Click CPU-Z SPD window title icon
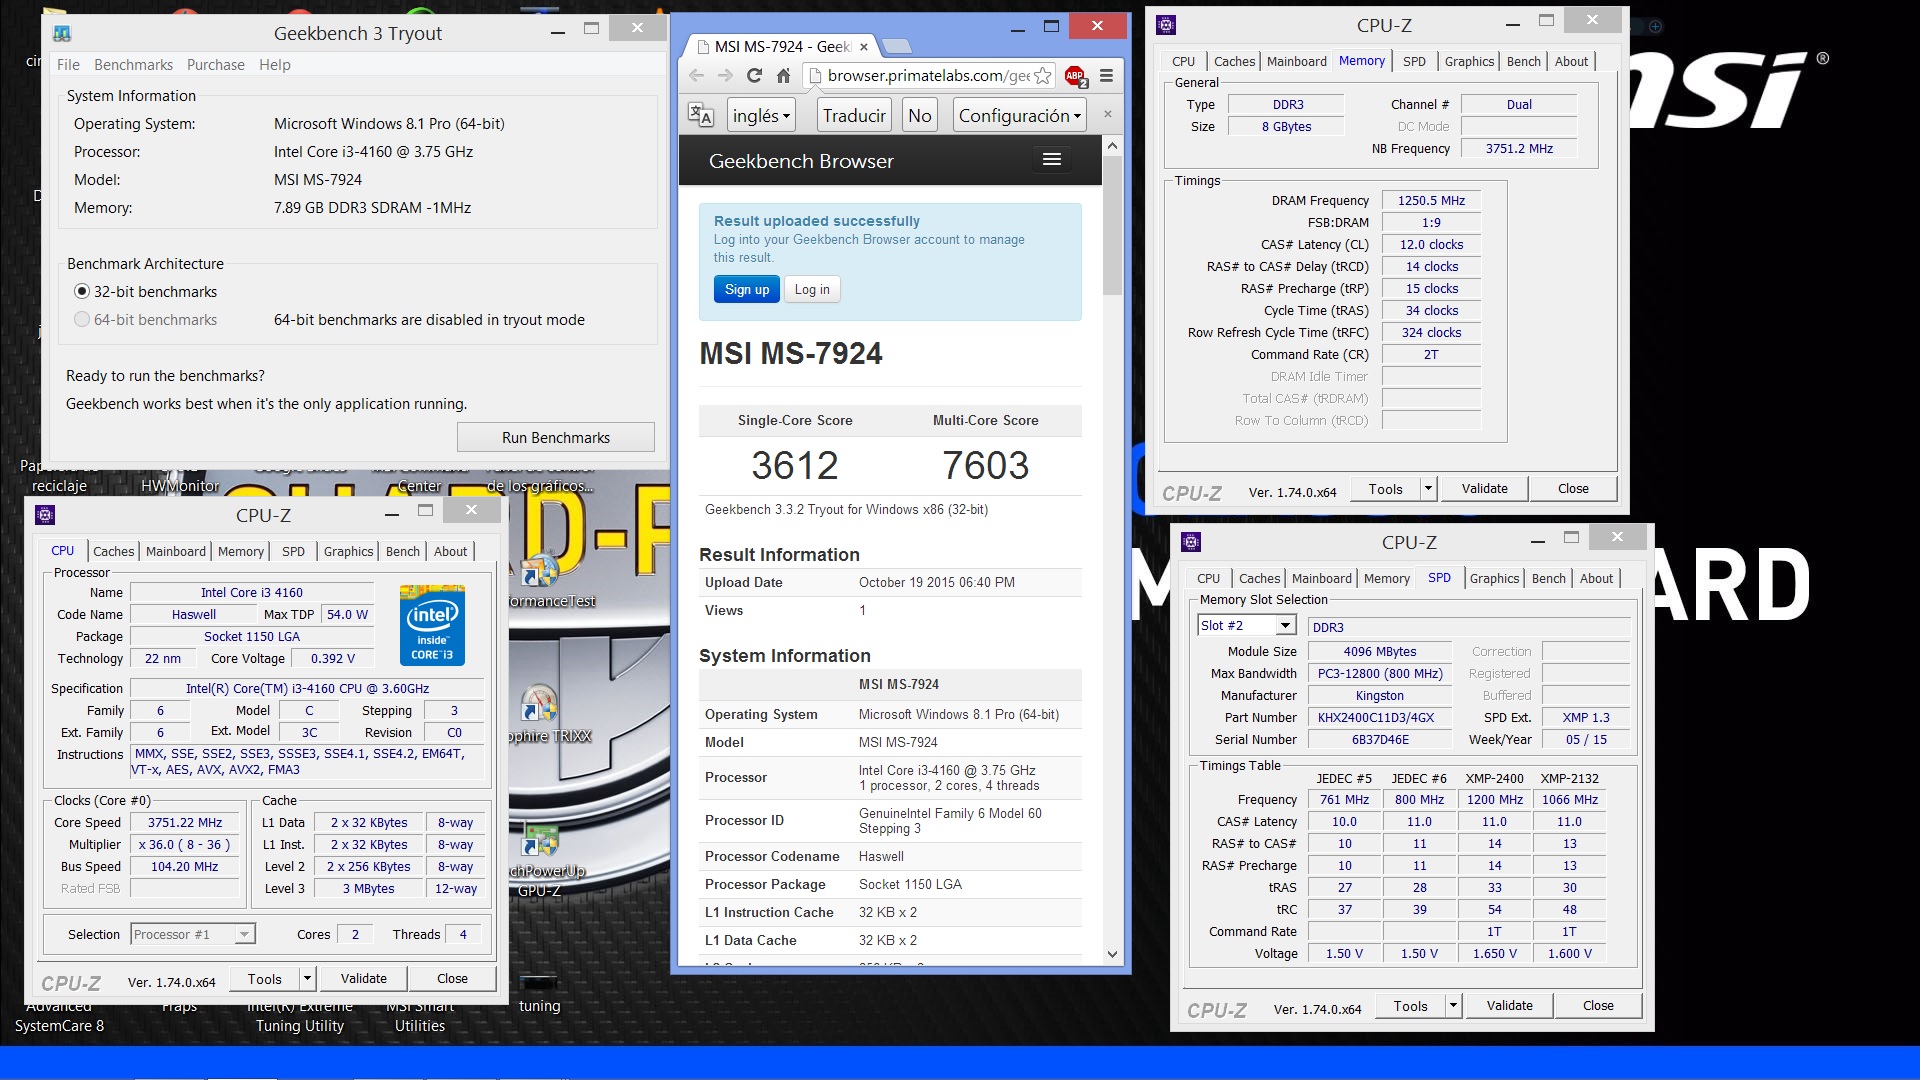 tap(1190, 542)
